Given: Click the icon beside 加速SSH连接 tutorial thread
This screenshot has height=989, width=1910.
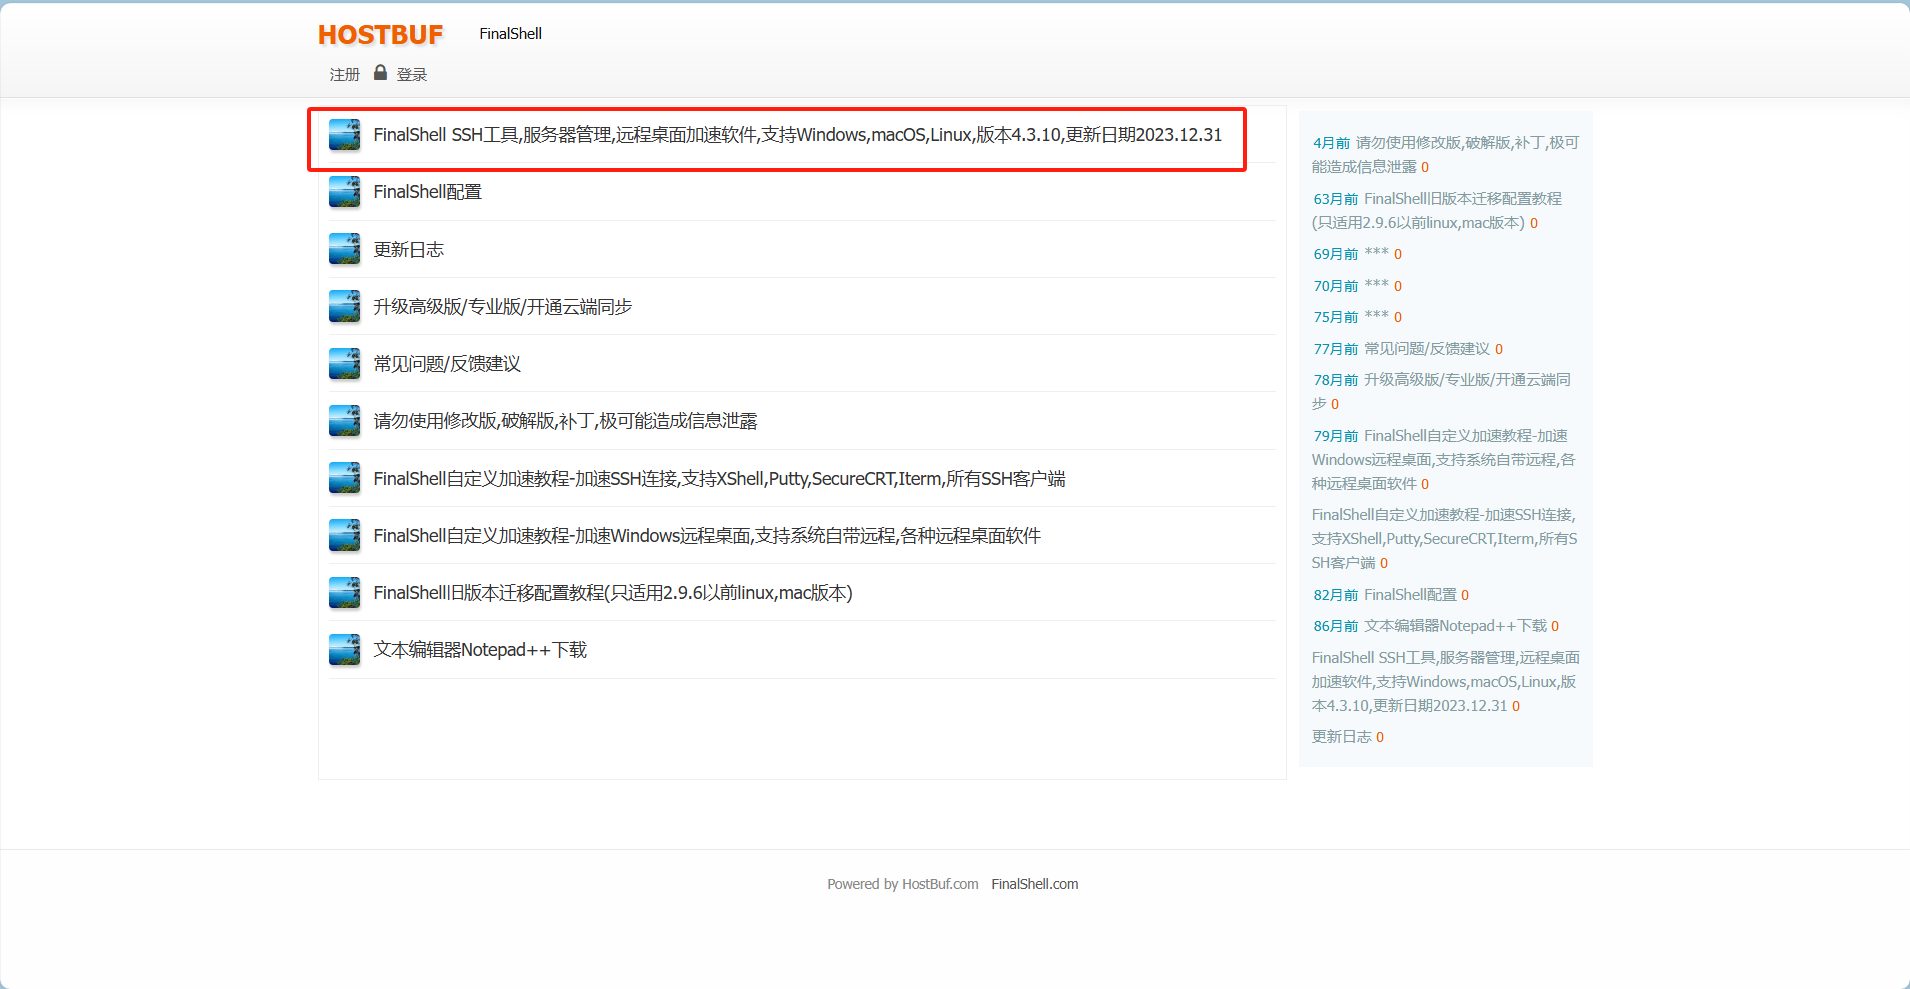Looking at the screenshot, I should pyautogui.click(x=345, y=478).
